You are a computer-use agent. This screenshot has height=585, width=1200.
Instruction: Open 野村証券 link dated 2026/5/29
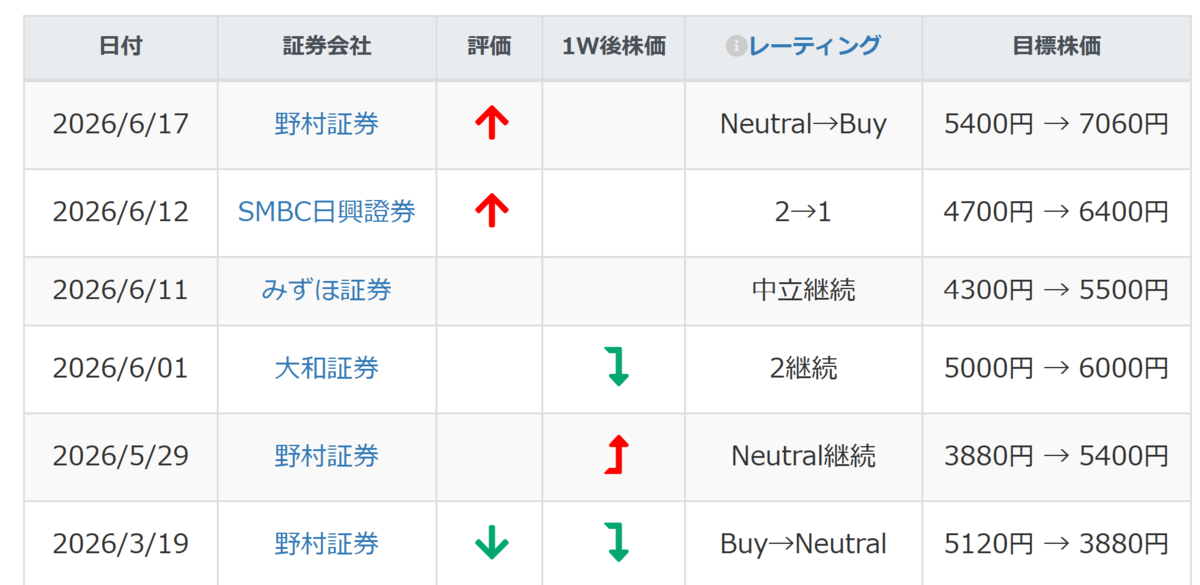pyautogui.click(x=327, y=456)
